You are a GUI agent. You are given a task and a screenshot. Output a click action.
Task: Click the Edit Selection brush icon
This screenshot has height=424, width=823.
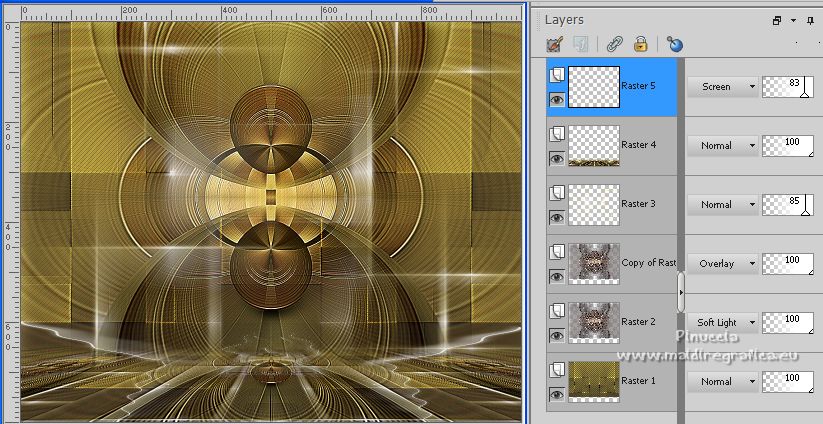tap(554, 44)
